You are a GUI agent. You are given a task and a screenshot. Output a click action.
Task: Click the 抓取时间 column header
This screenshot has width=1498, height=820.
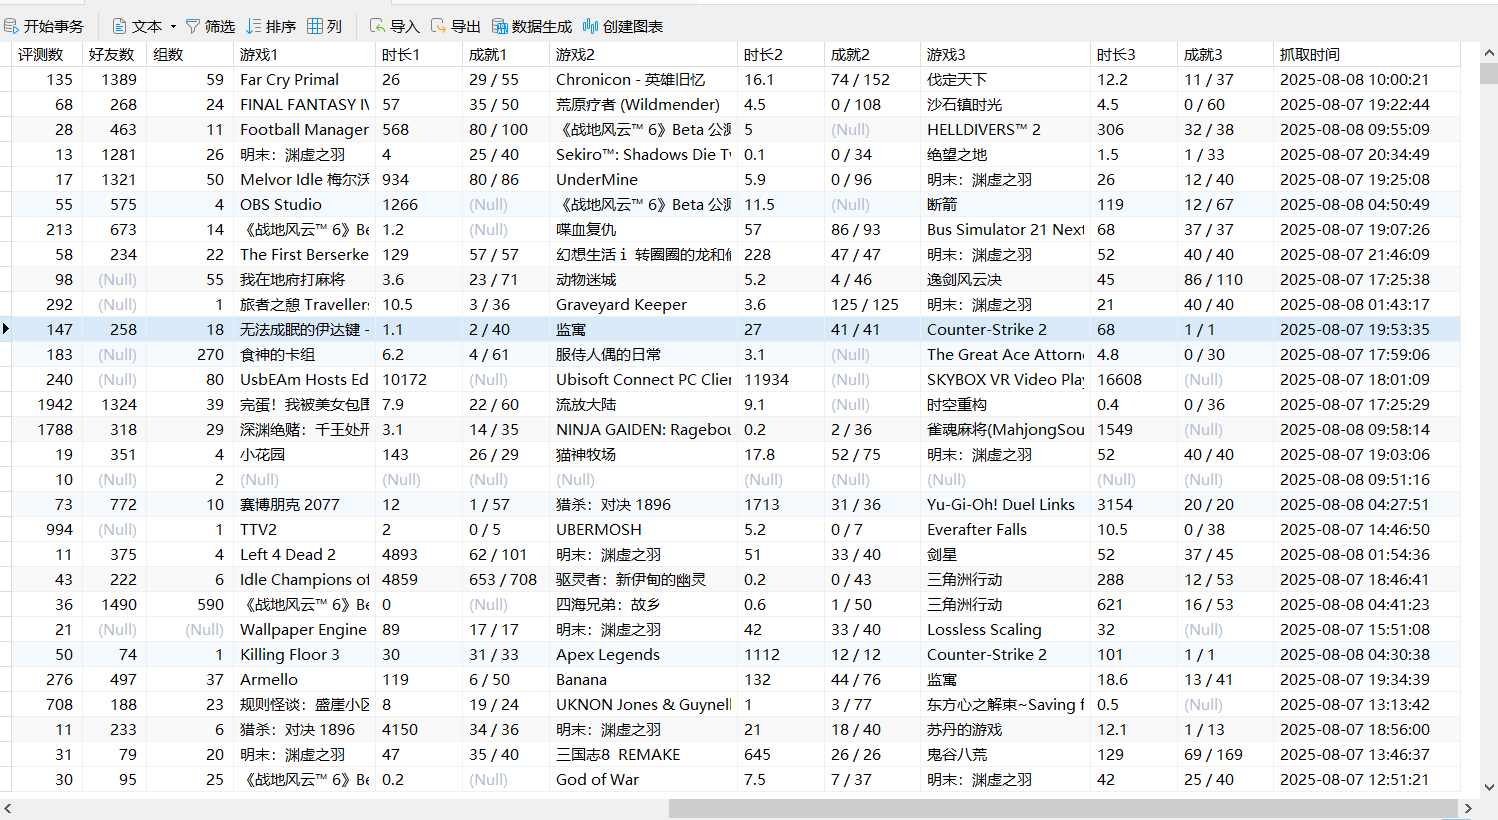pyautogui.click(x=1309, y=54)
